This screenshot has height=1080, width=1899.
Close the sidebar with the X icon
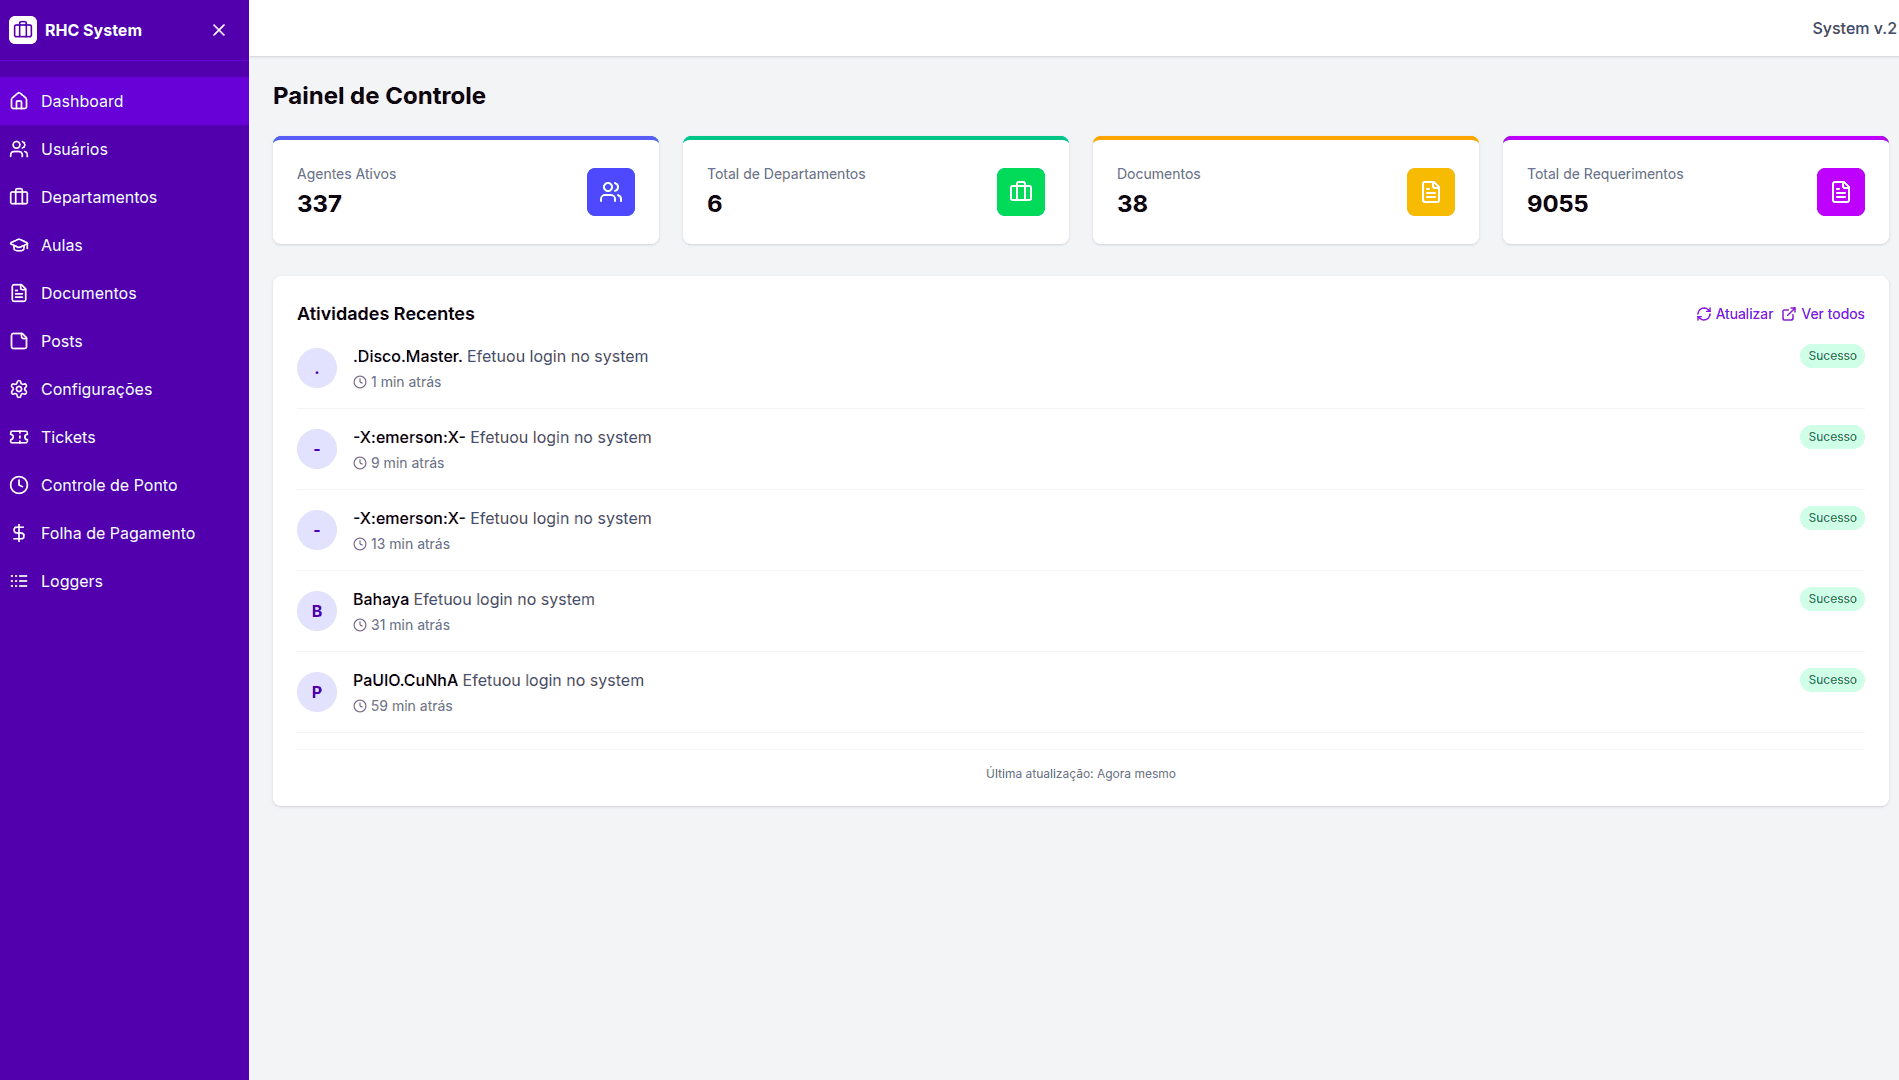[x=219, y=30]
